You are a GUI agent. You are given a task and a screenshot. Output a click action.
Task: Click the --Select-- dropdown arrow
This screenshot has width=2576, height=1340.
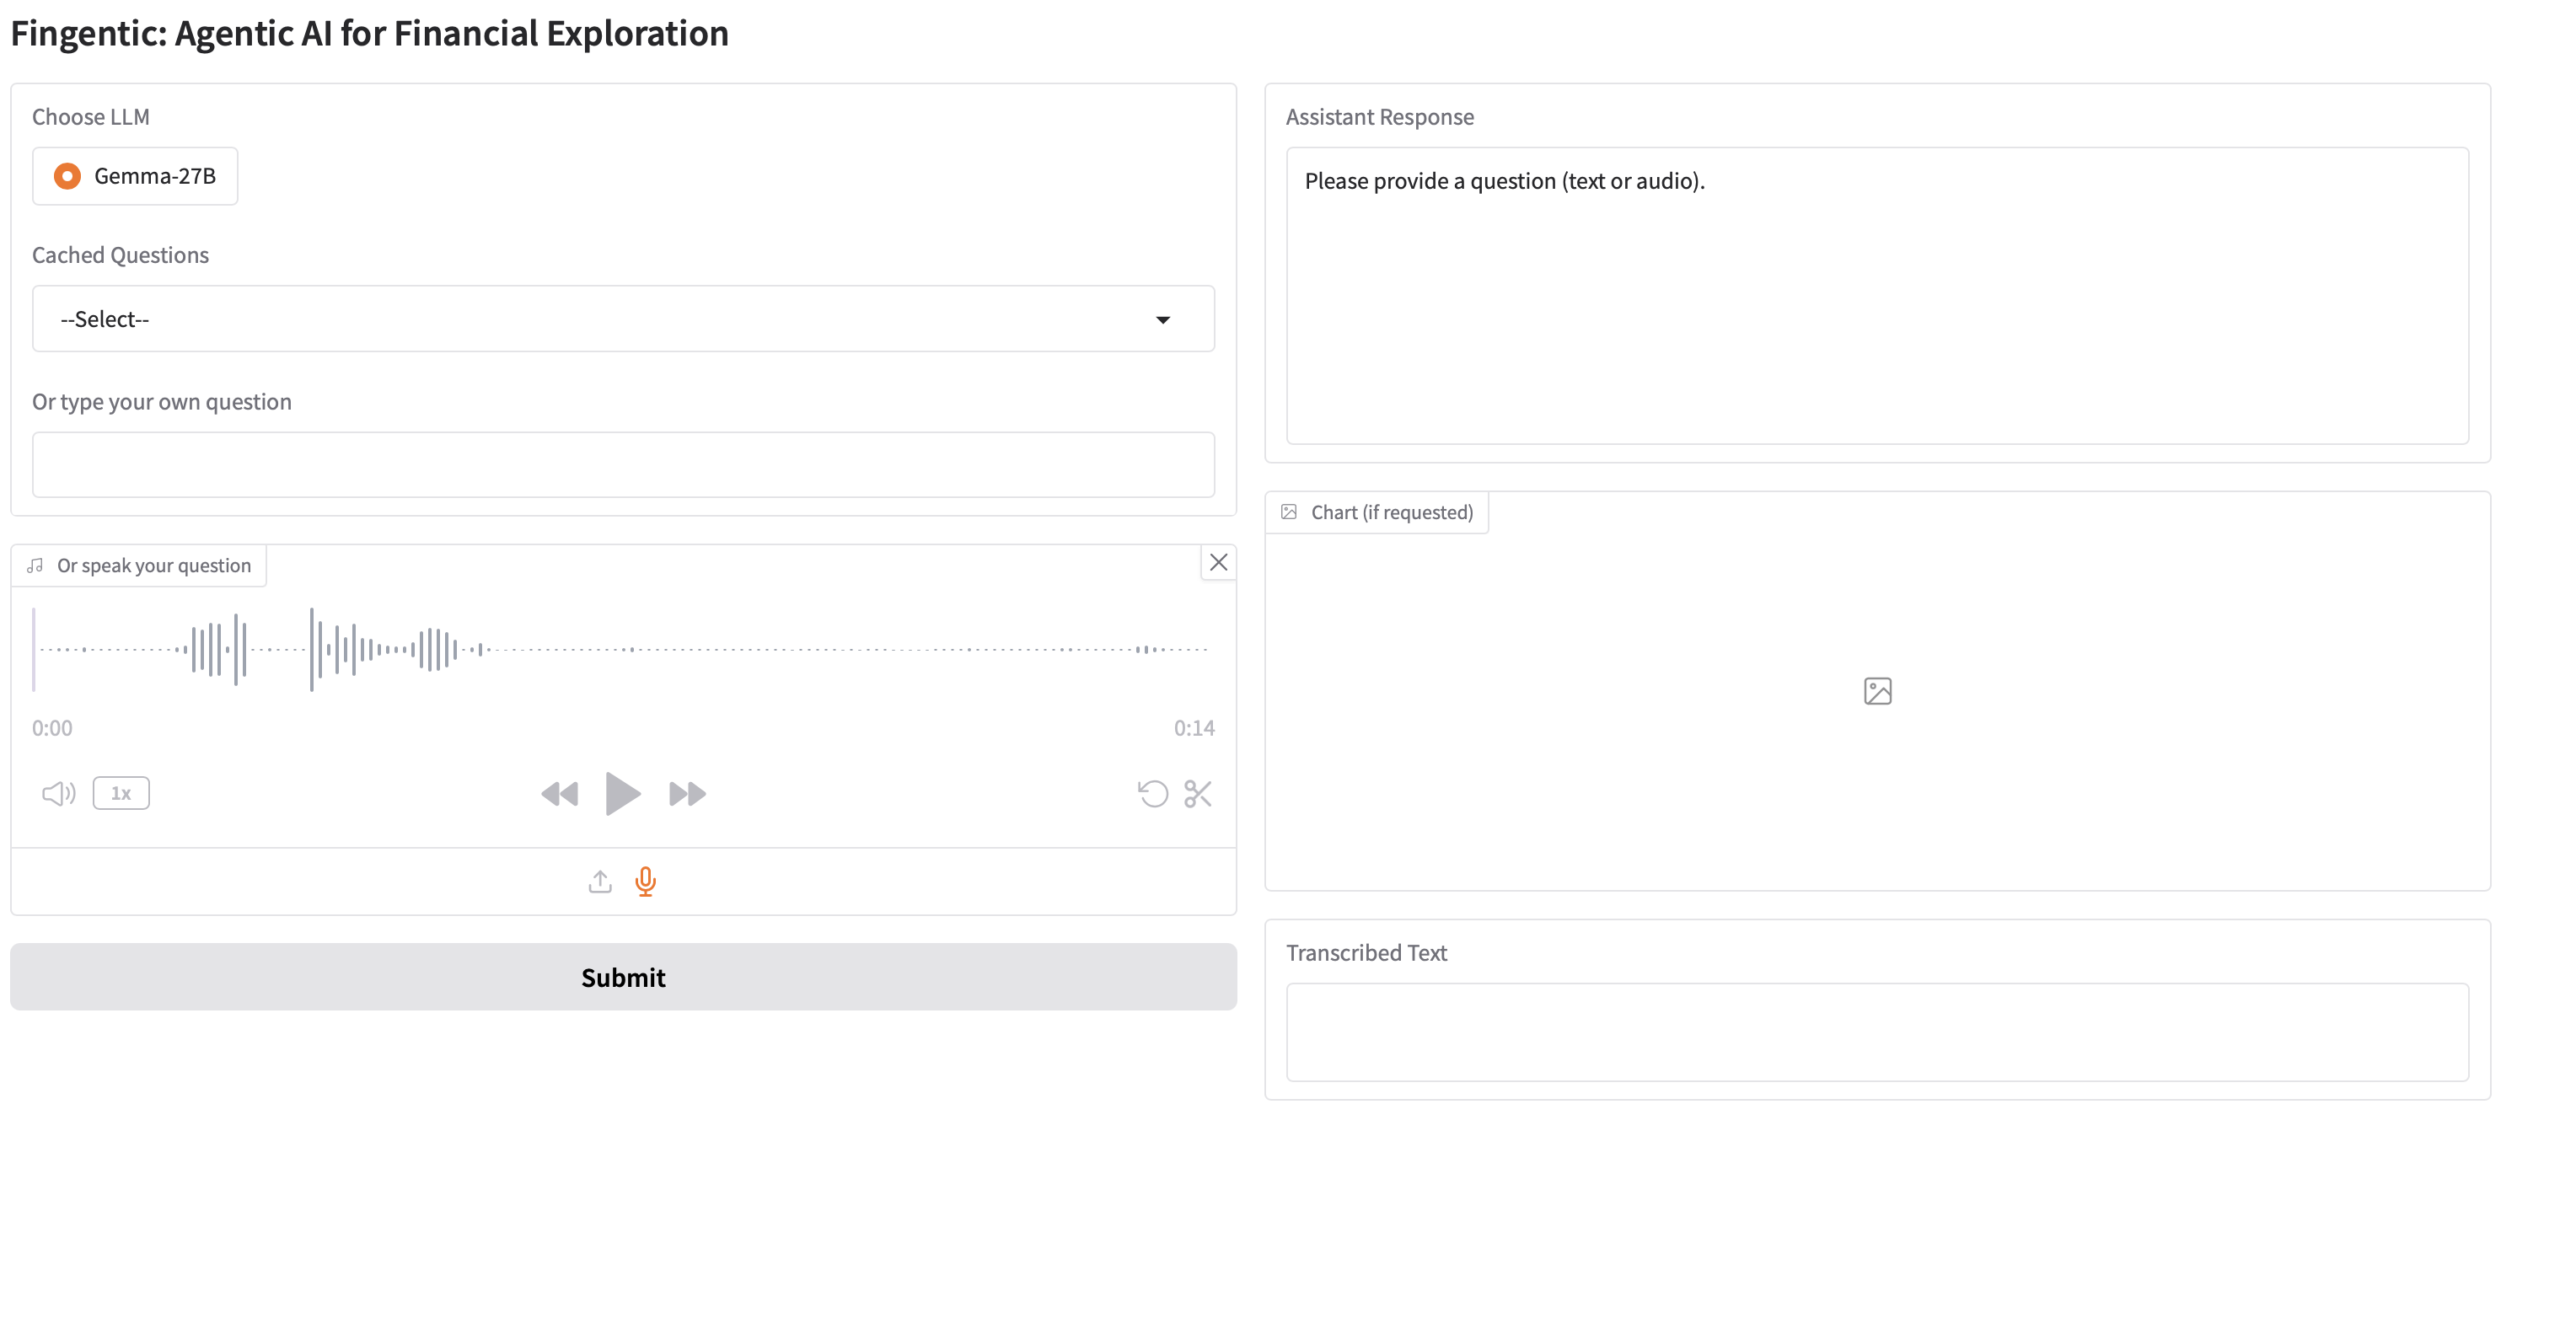click(1162, 320)
